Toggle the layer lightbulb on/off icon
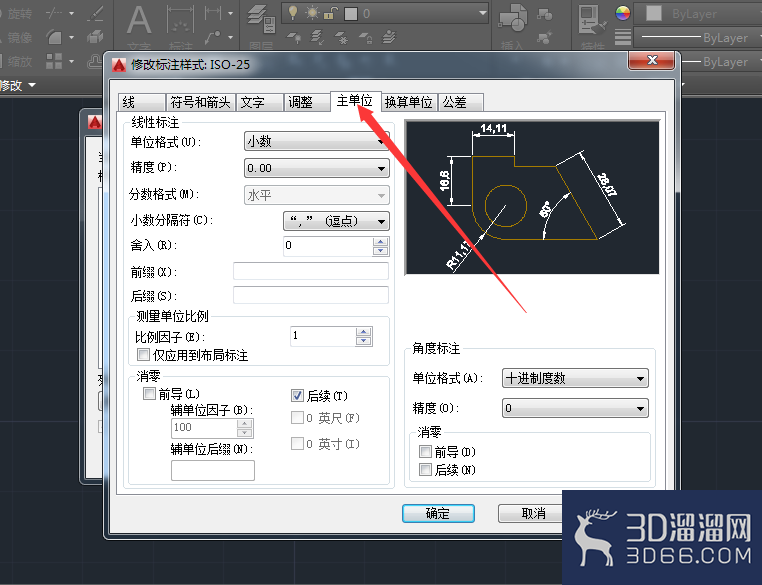 click(293, 13)
